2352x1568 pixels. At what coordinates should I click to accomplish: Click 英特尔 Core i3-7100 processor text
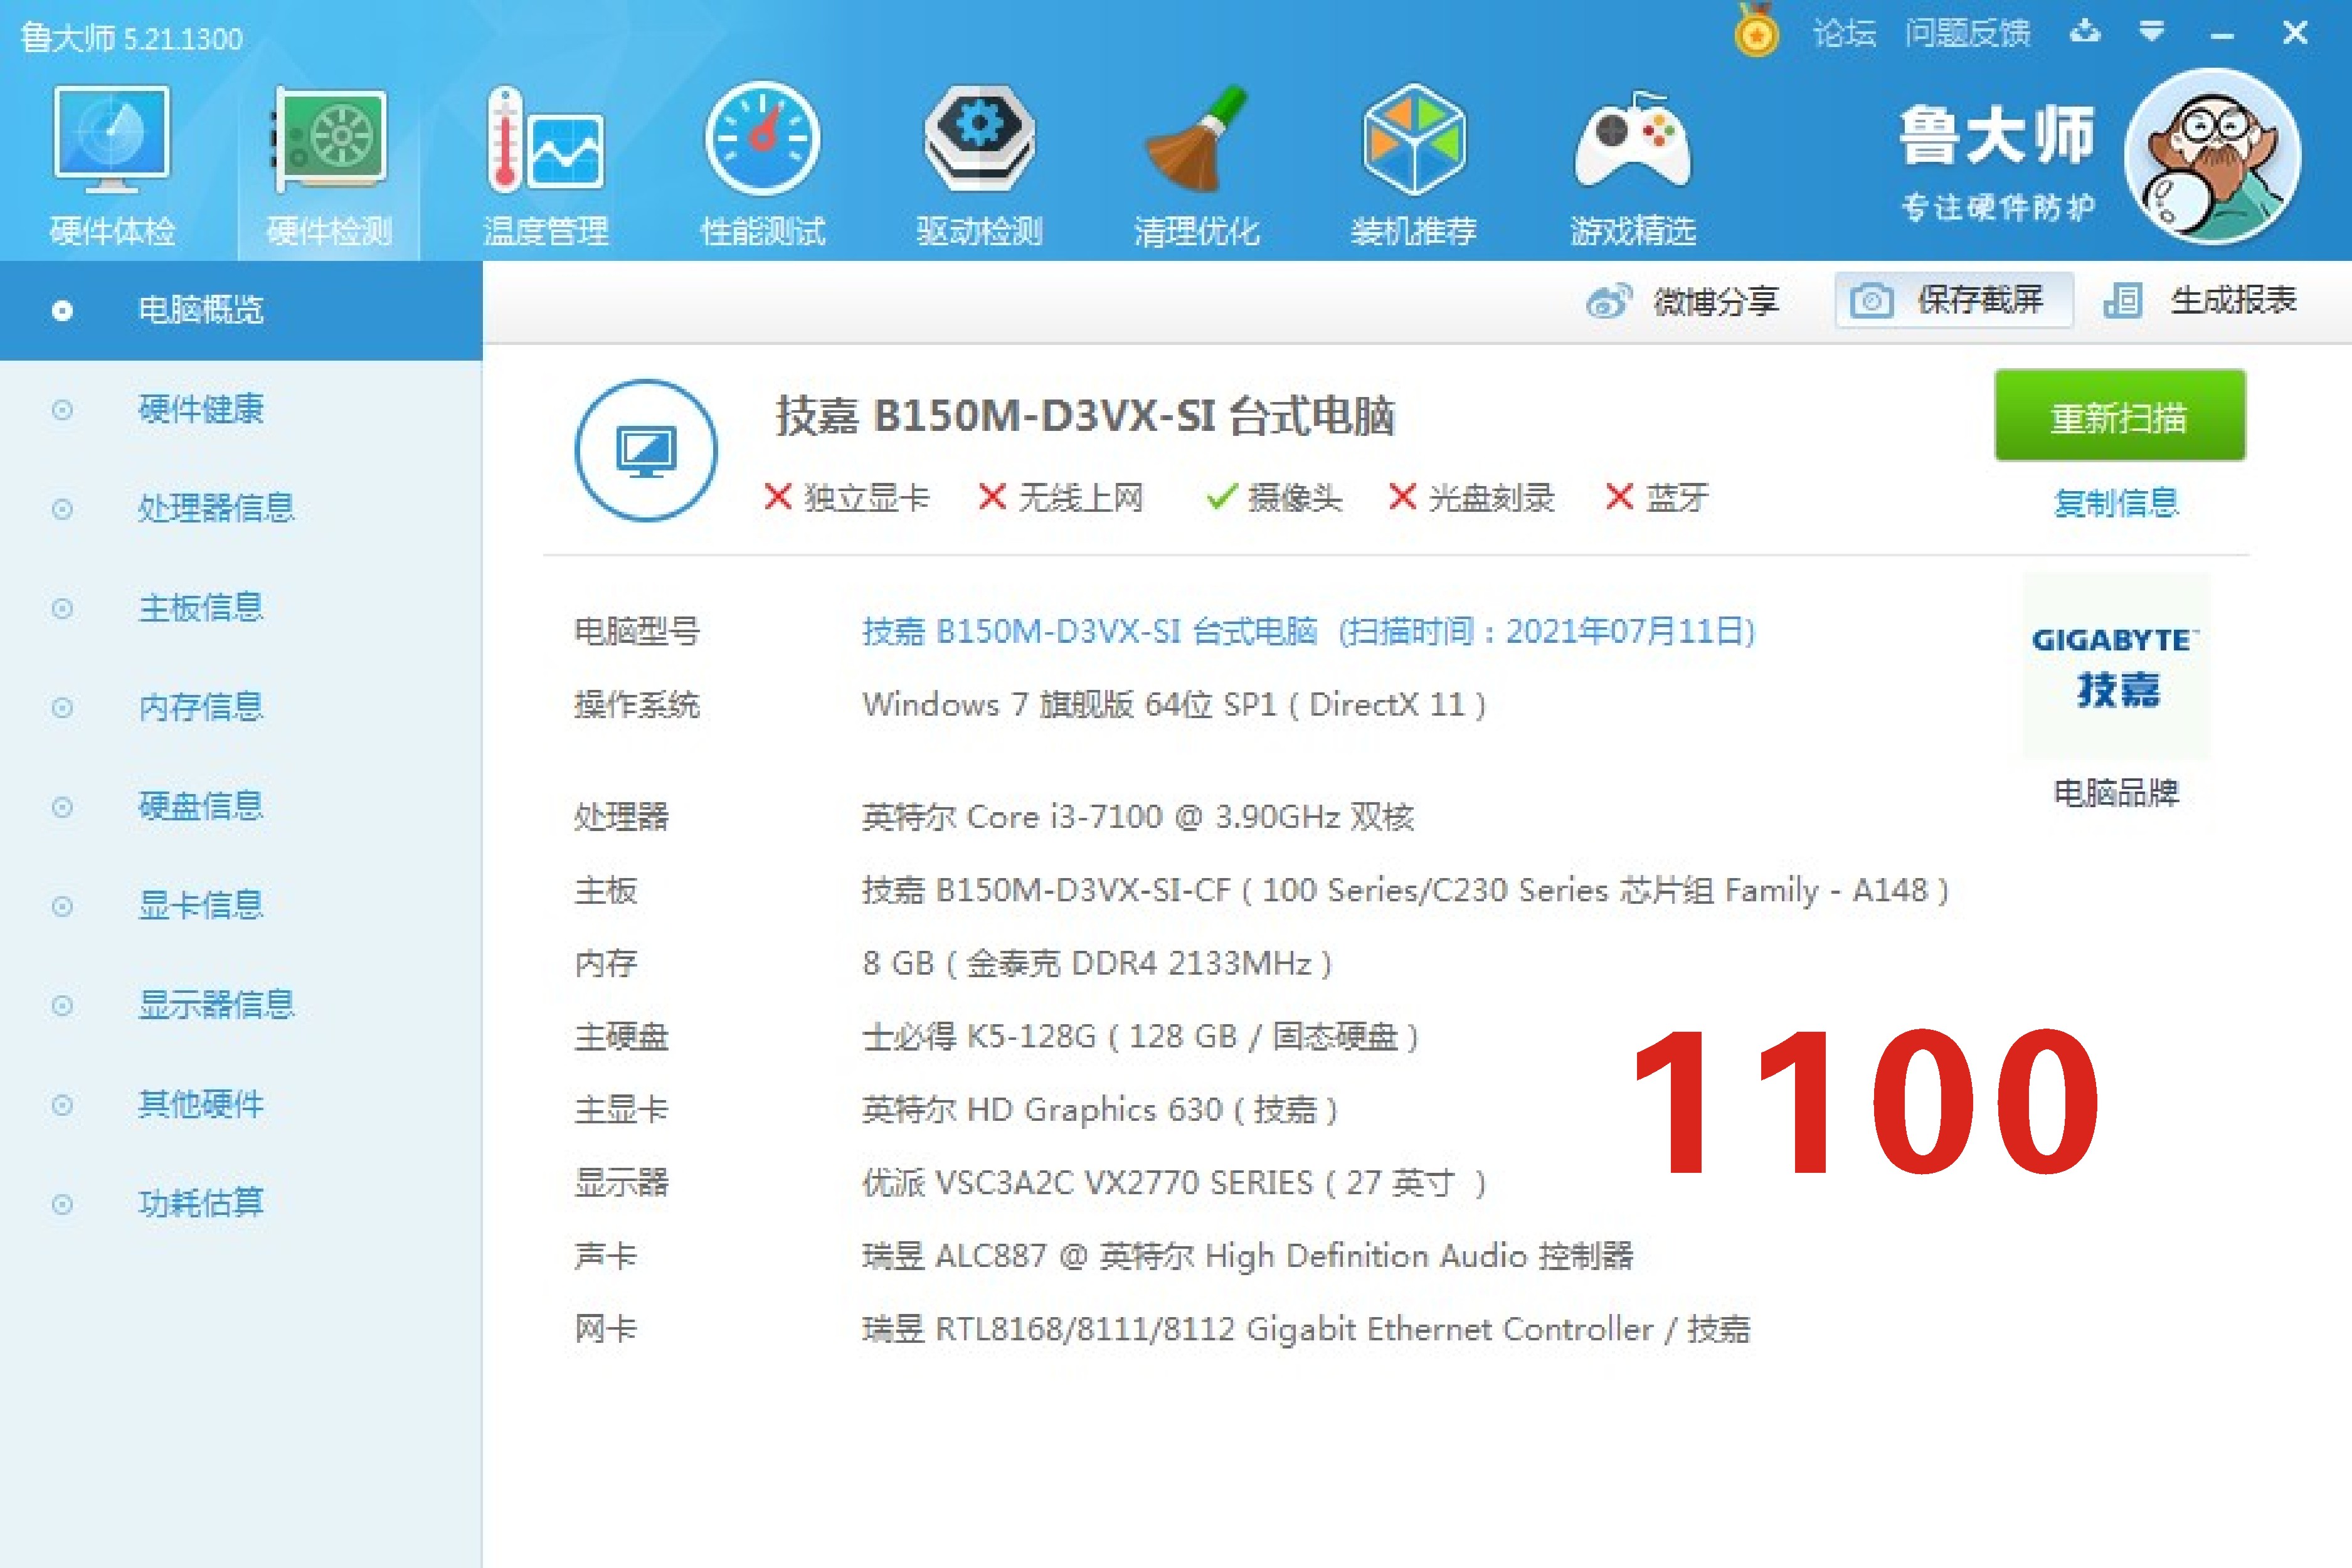point(1138,817)
